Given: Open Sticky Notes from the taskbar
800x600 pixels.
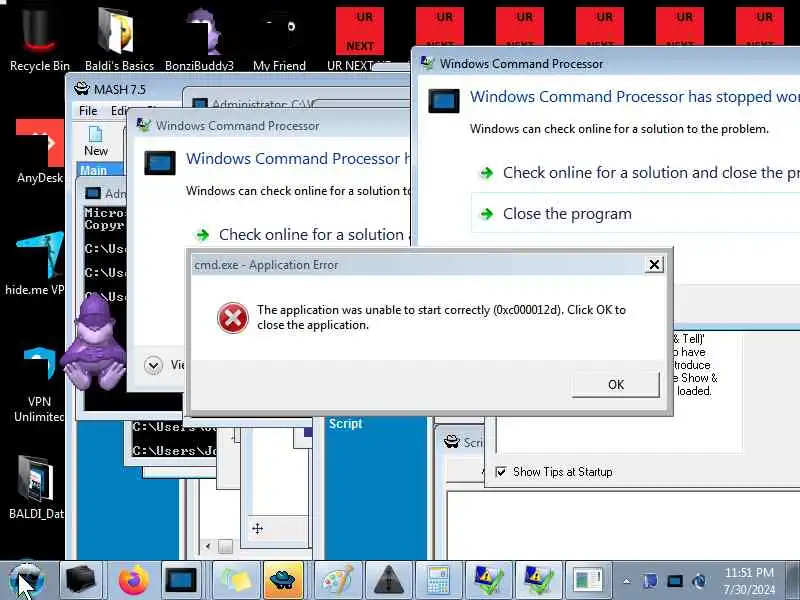Looking at the screenshot, I should click(x=236, y=580).
